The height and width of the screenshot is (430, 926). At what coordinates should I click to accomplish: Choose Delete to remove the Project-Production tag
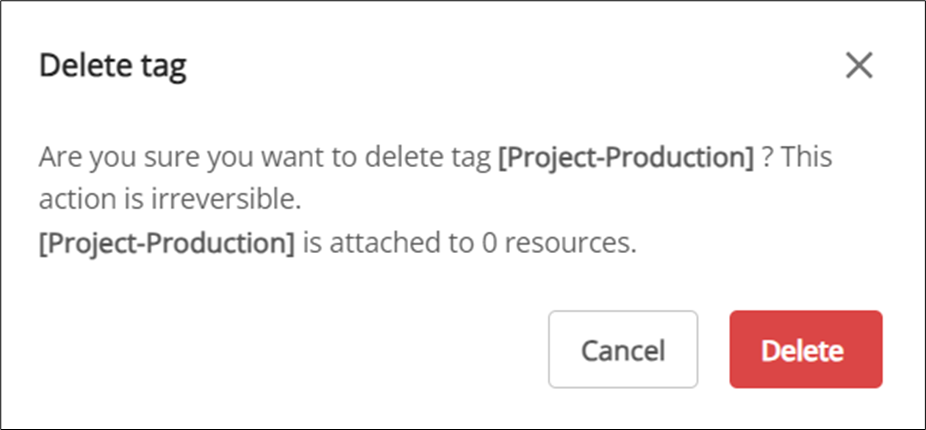coord(805,350)
